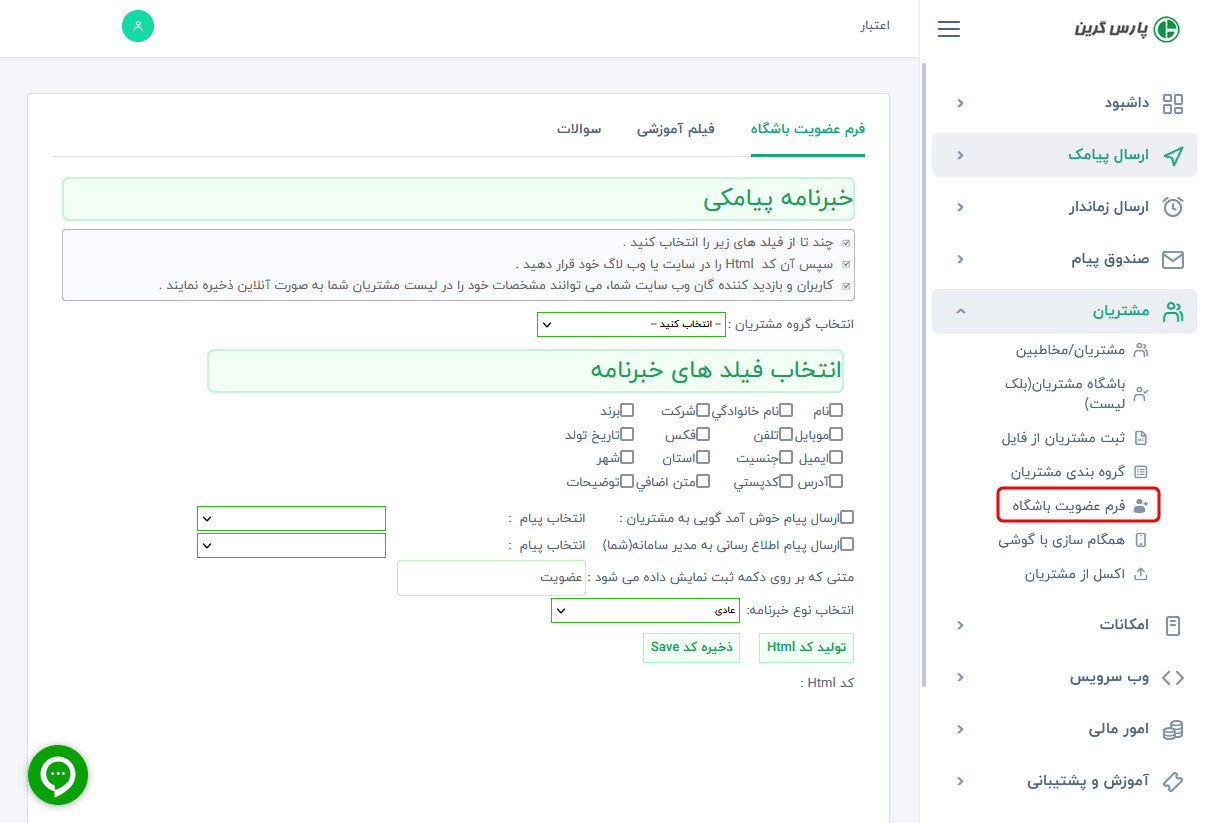Open the green chat support bubble
Screen dimensions: 1205x823
[x=58, y=774]
